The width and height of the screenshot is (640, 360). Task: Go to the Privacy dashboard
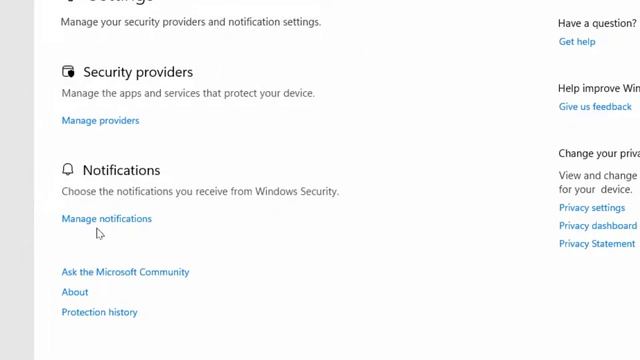(598, 226)
